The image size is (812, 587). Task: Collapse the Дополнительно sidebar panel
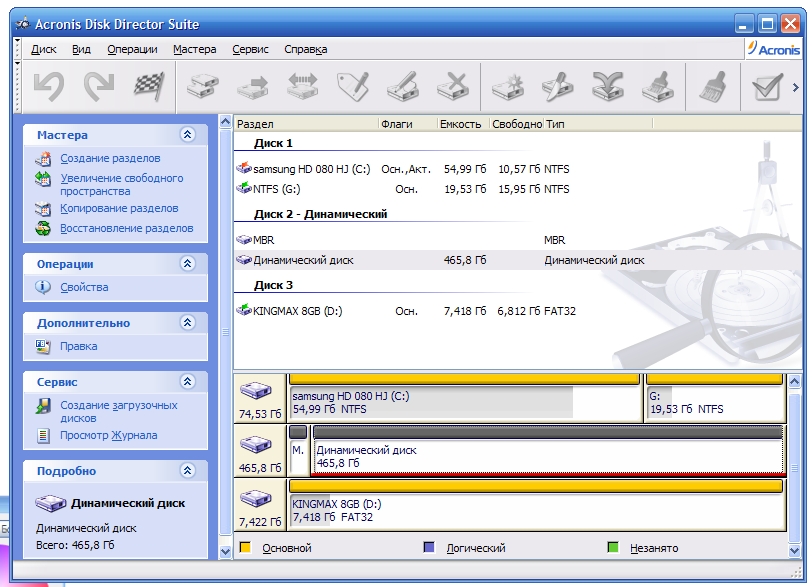click(x=187, y=322)
